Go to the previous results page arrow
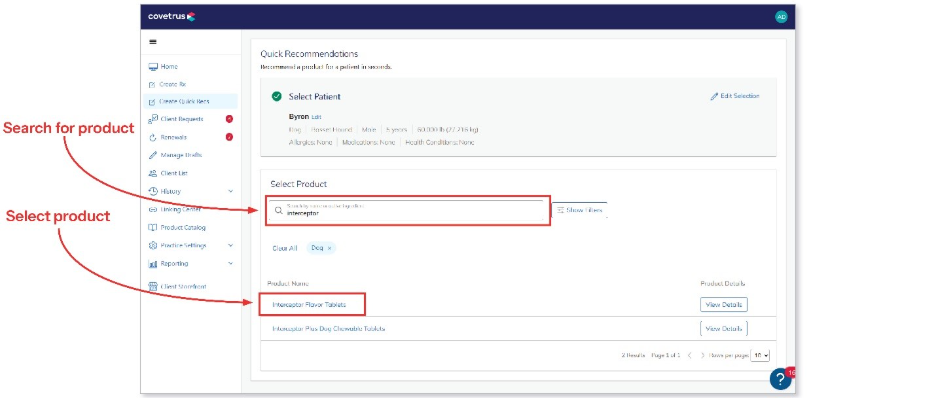The height and width of the screenshot is (399, 936). pyautogui.click(x=689, y=355)
